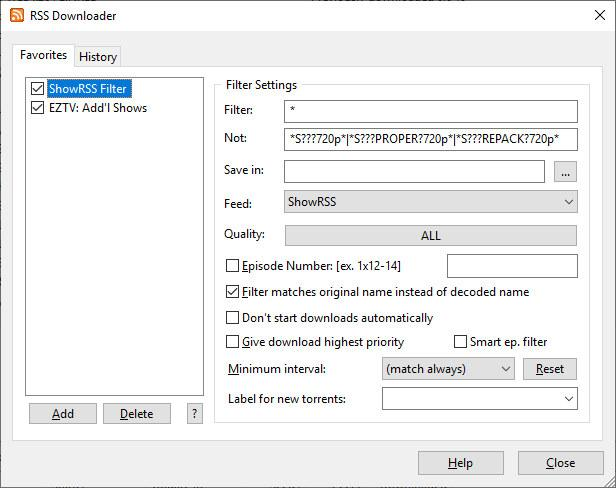Click the Reset button
The width and height of the screenshot is (616, 488).
tap(550, 369)
